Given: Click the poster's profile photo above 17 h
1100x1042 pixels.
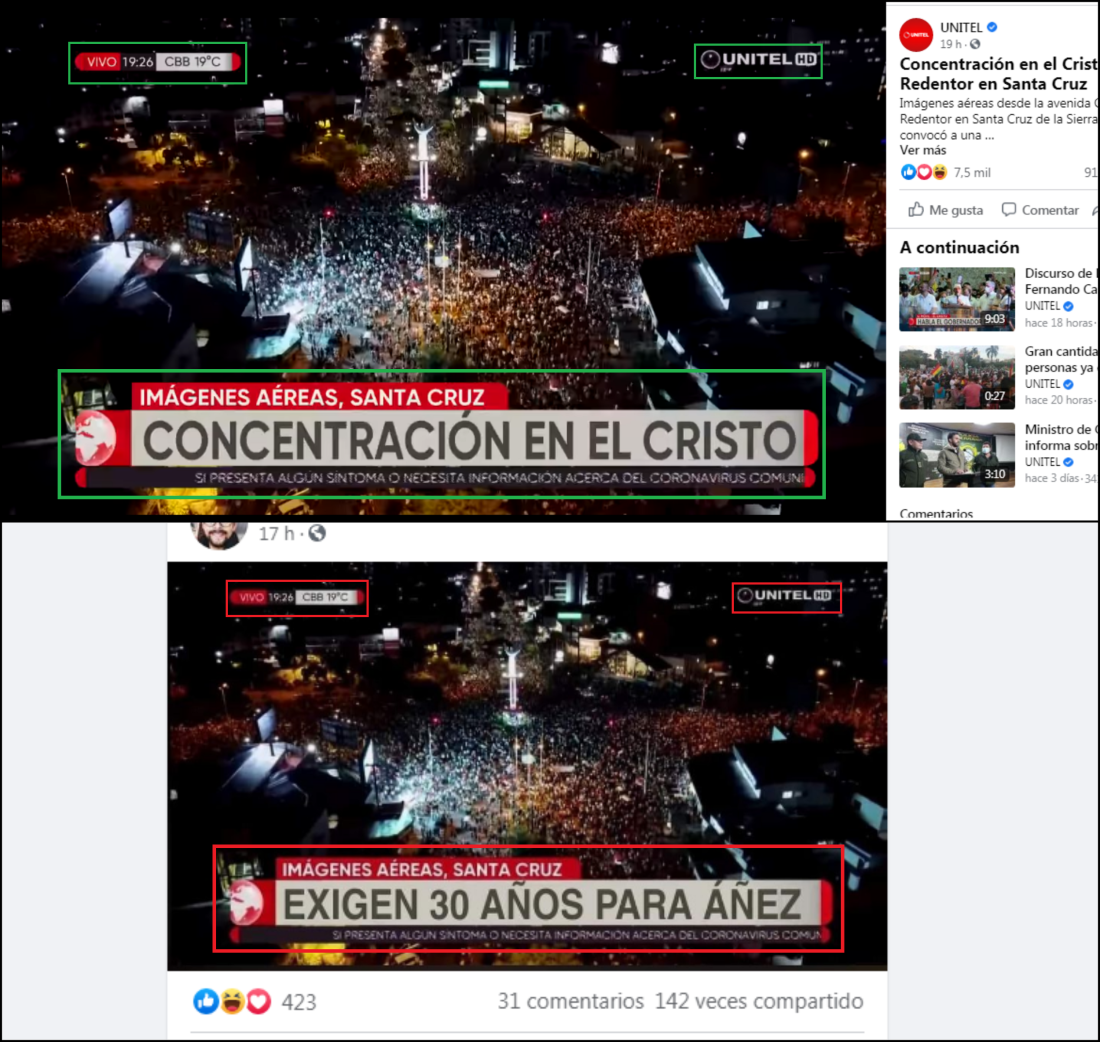Looking at the screenshot, I should point(219,535).
